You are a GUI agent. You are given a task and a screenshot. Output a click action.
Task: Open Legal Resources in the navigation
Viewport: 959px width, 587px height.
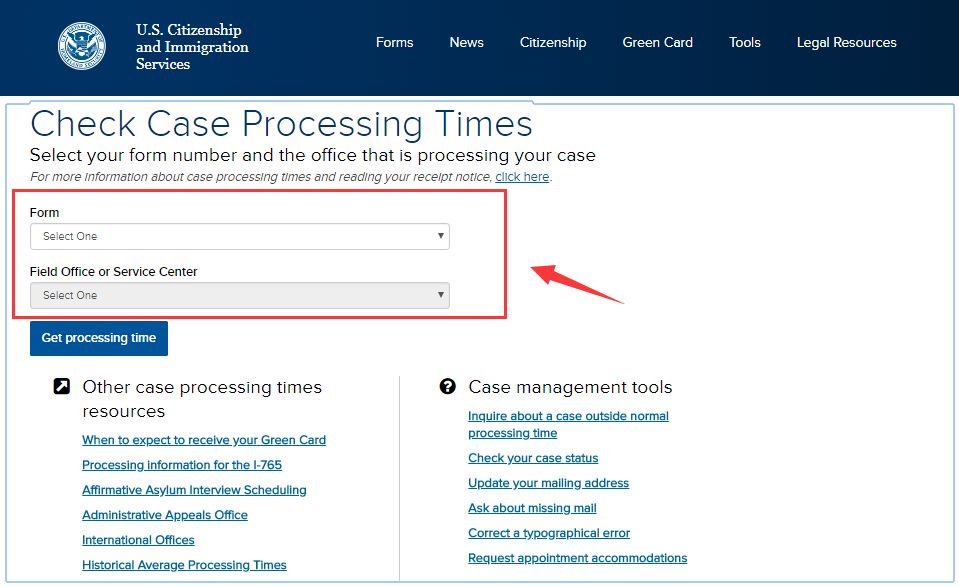click(x=846, y=42)
